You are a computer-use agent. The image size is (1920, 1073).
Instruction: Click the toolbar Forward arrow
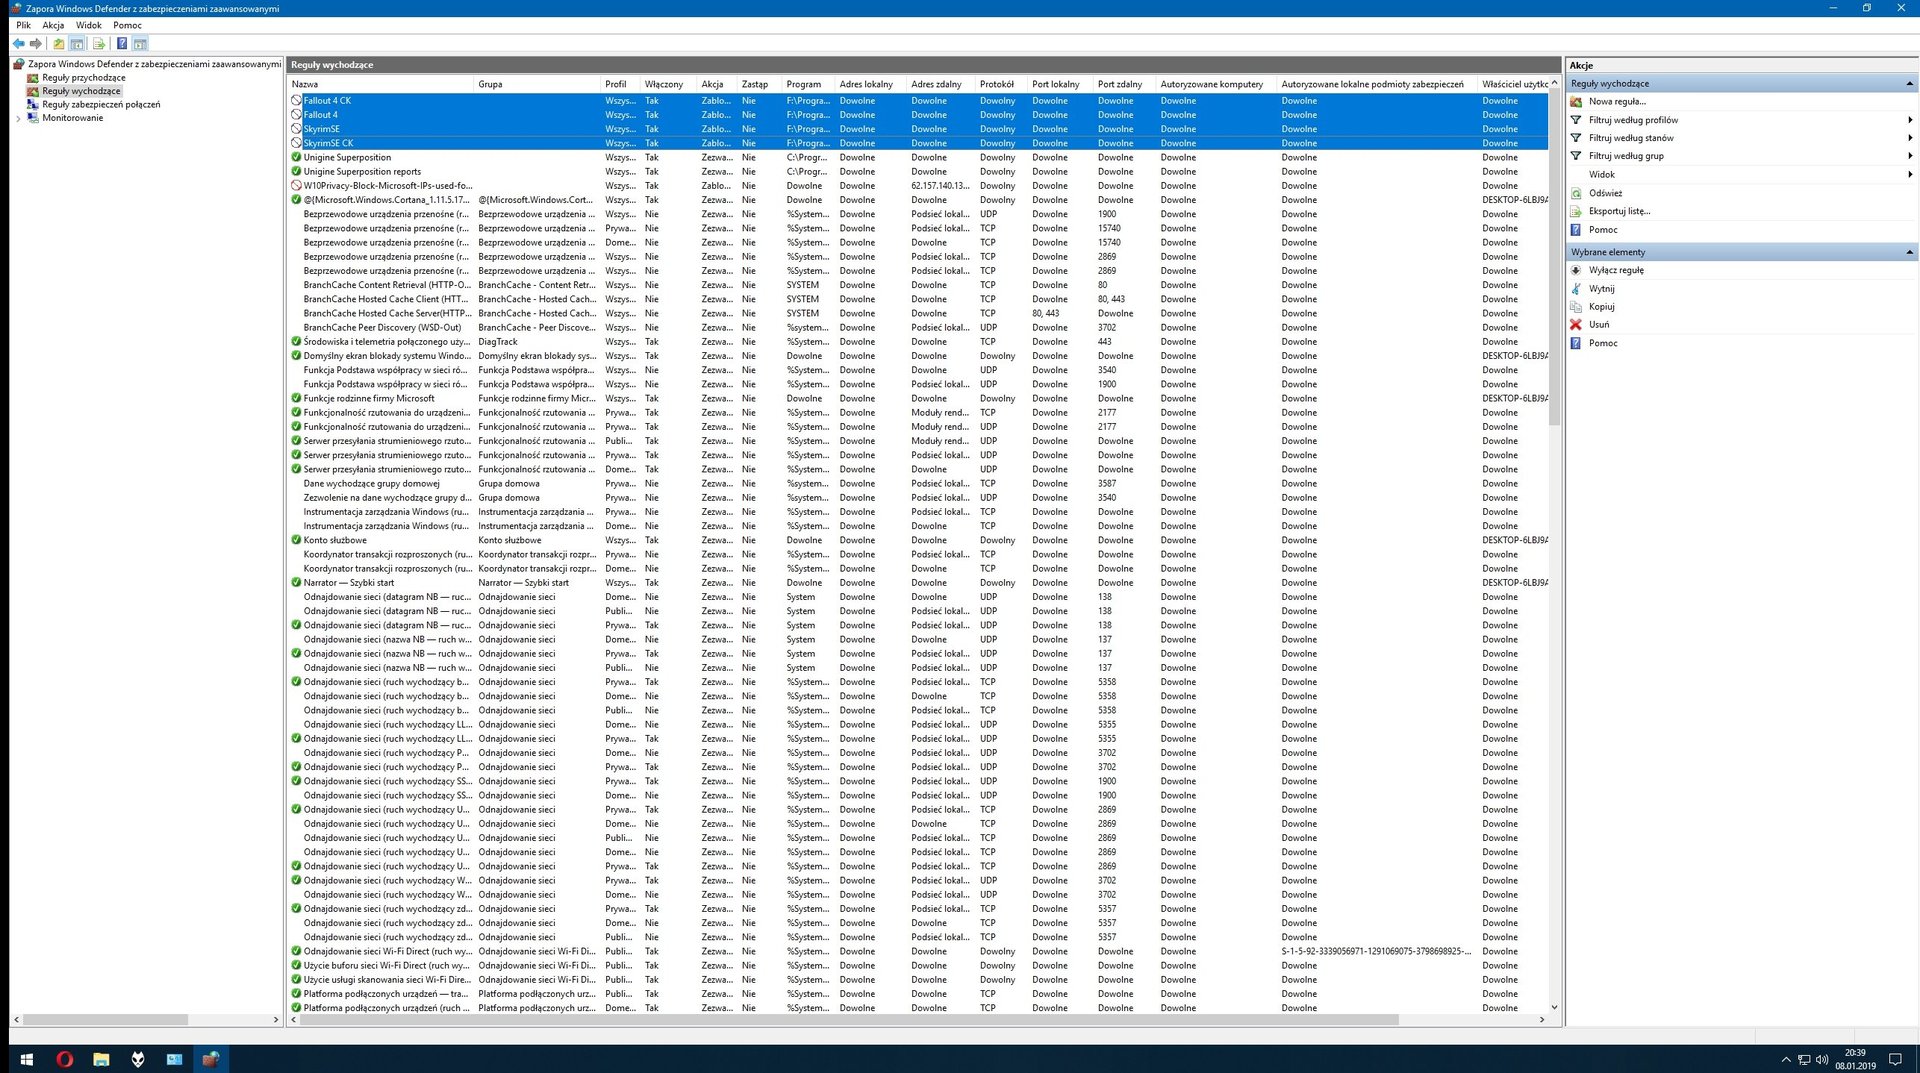(36, 44)
